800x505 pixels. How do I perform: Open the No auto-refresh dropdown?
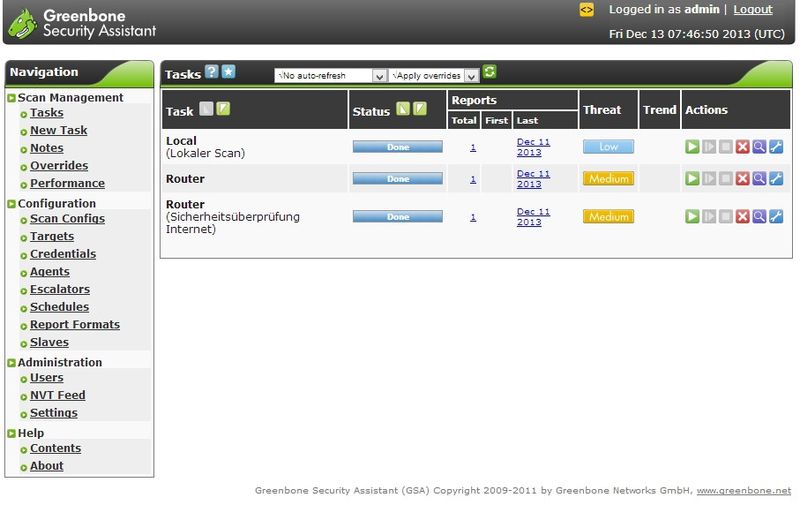(330, 75)
